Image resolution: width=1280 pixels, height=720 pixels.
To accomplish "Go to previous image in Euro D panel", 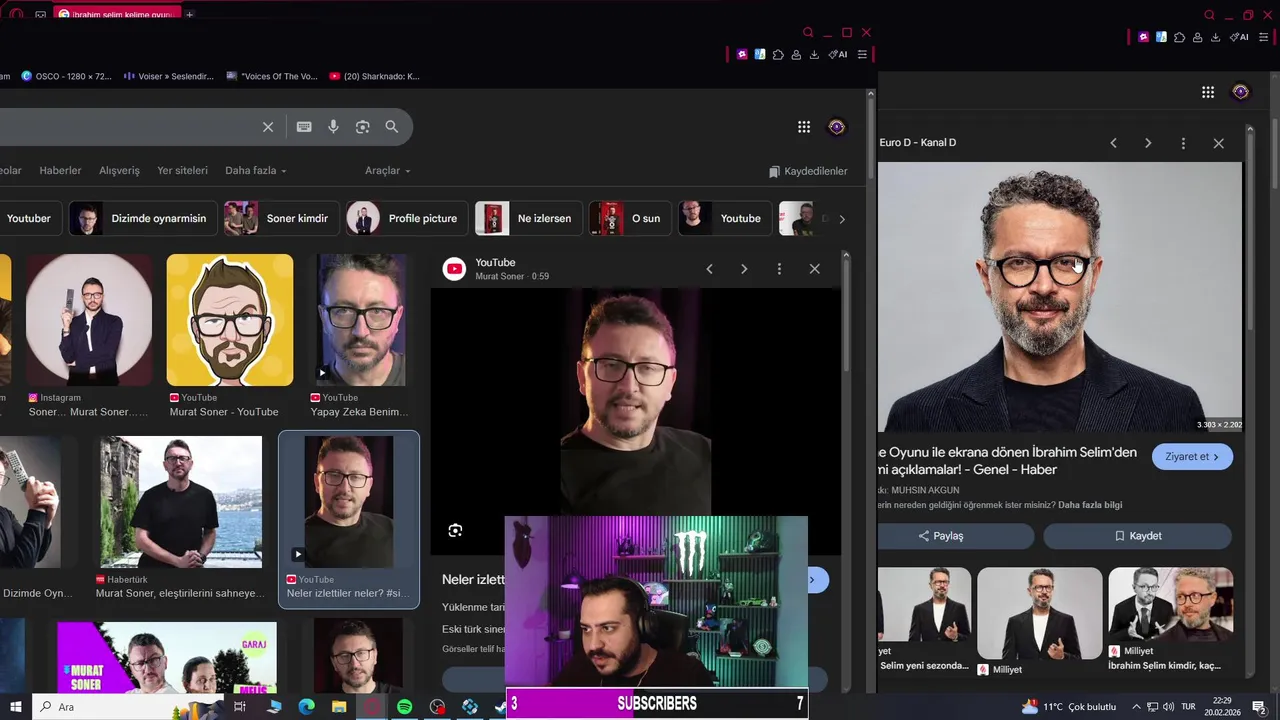I will coord(1113,143).
